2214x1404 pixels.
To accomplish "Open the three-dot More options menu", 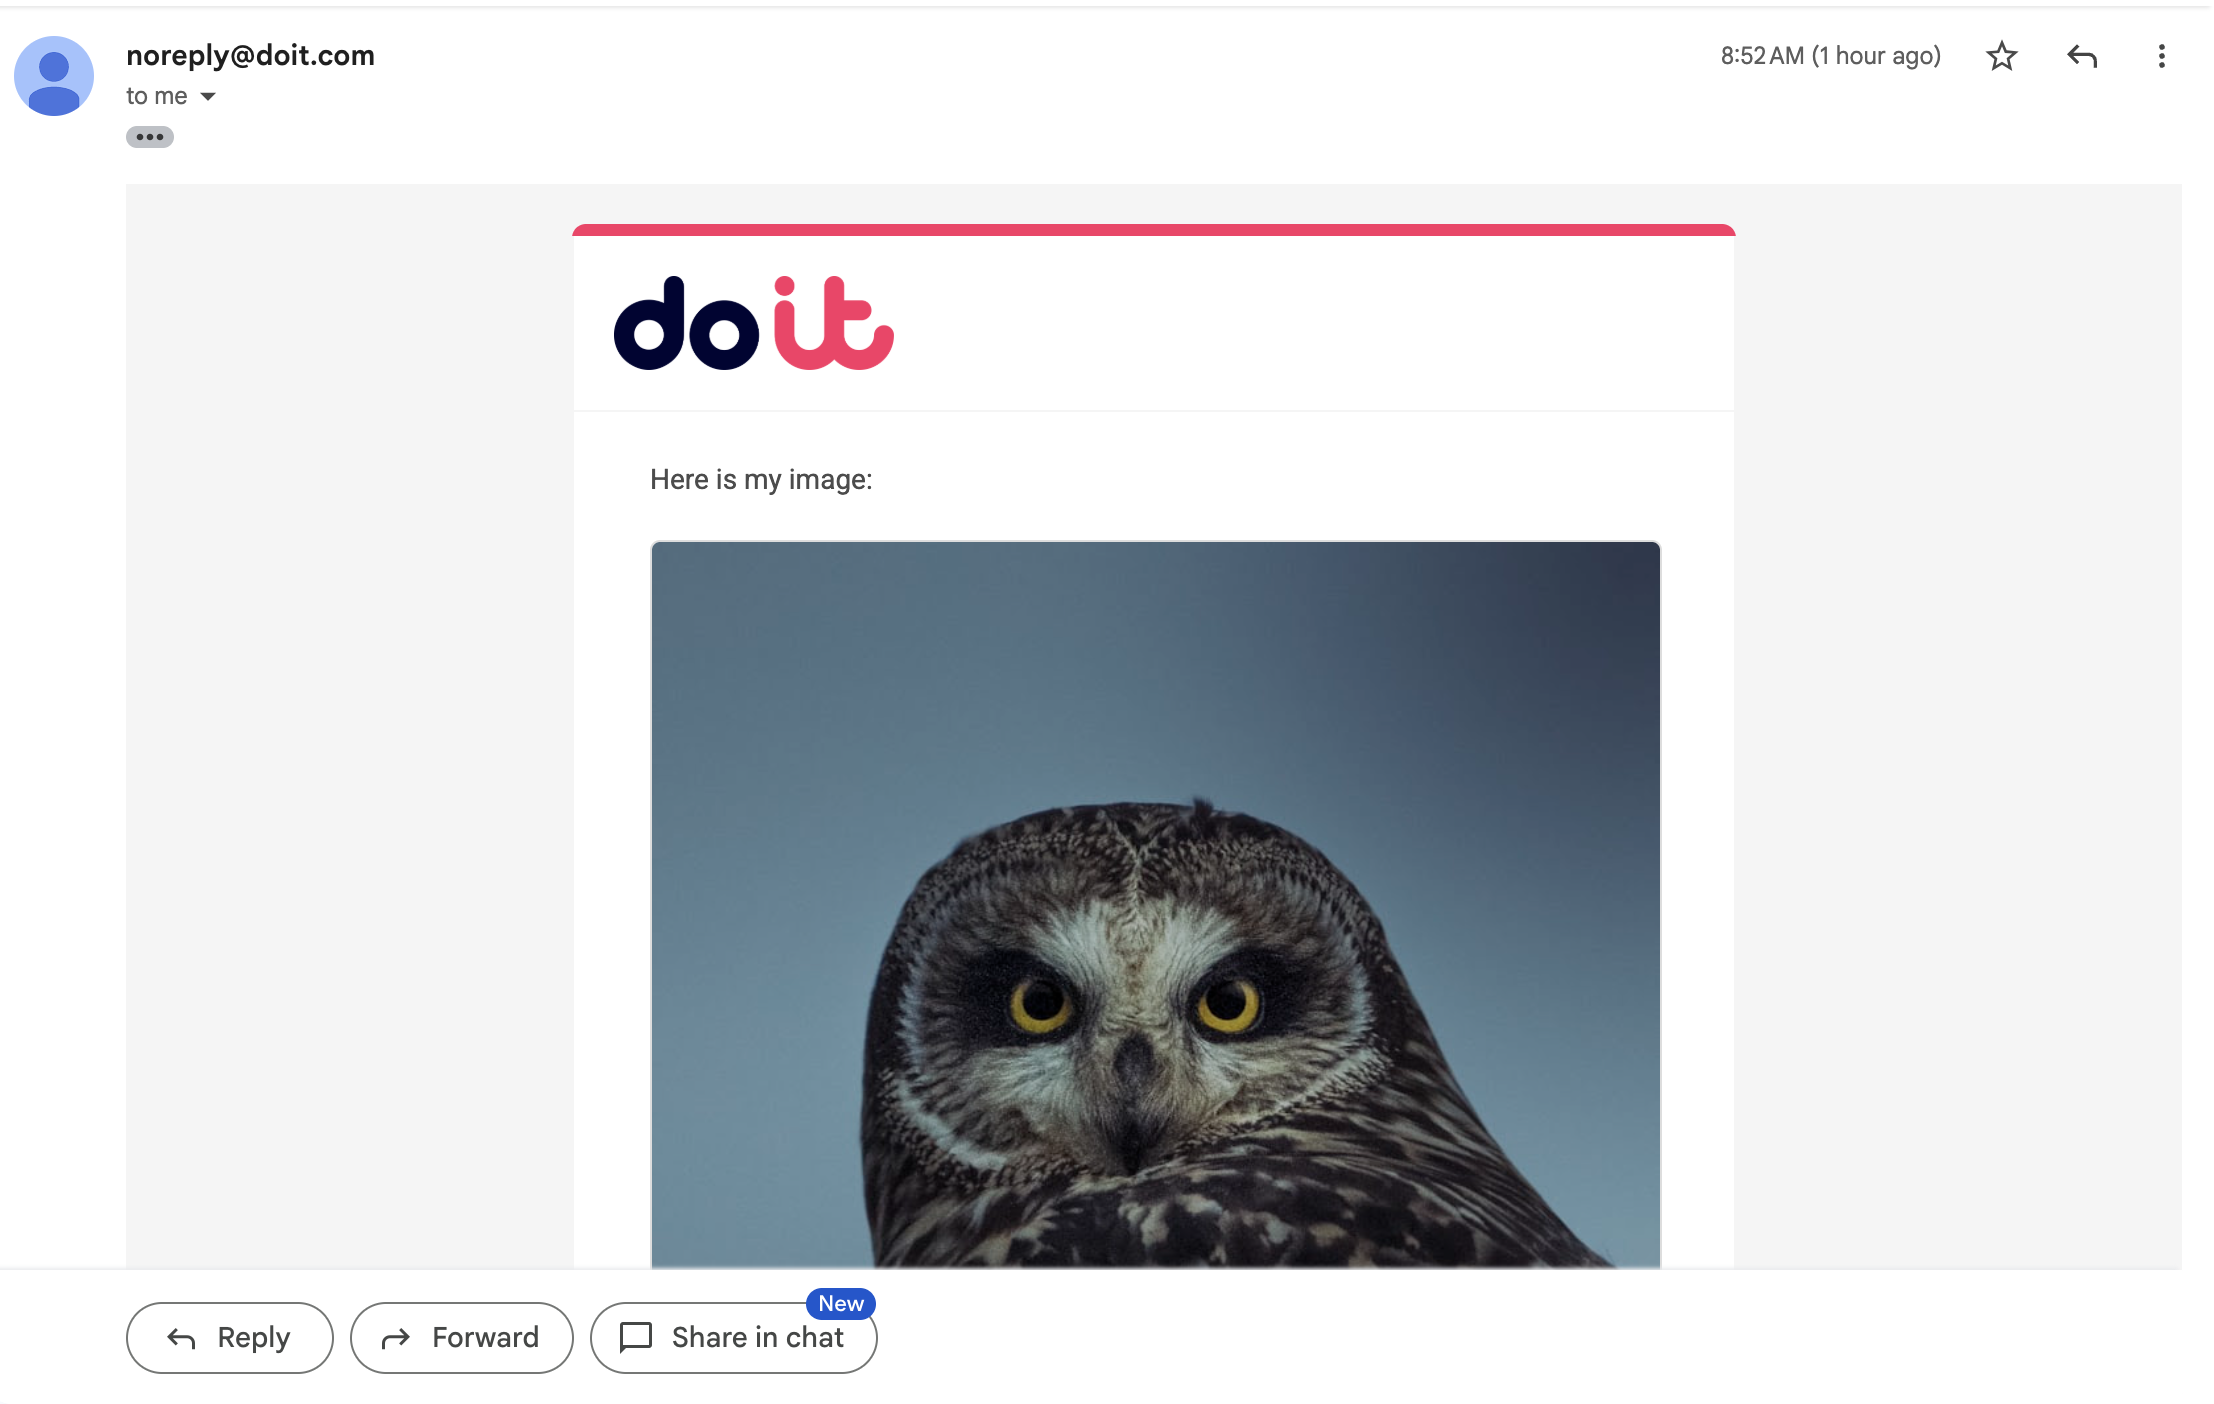I will click(2161, 56).
